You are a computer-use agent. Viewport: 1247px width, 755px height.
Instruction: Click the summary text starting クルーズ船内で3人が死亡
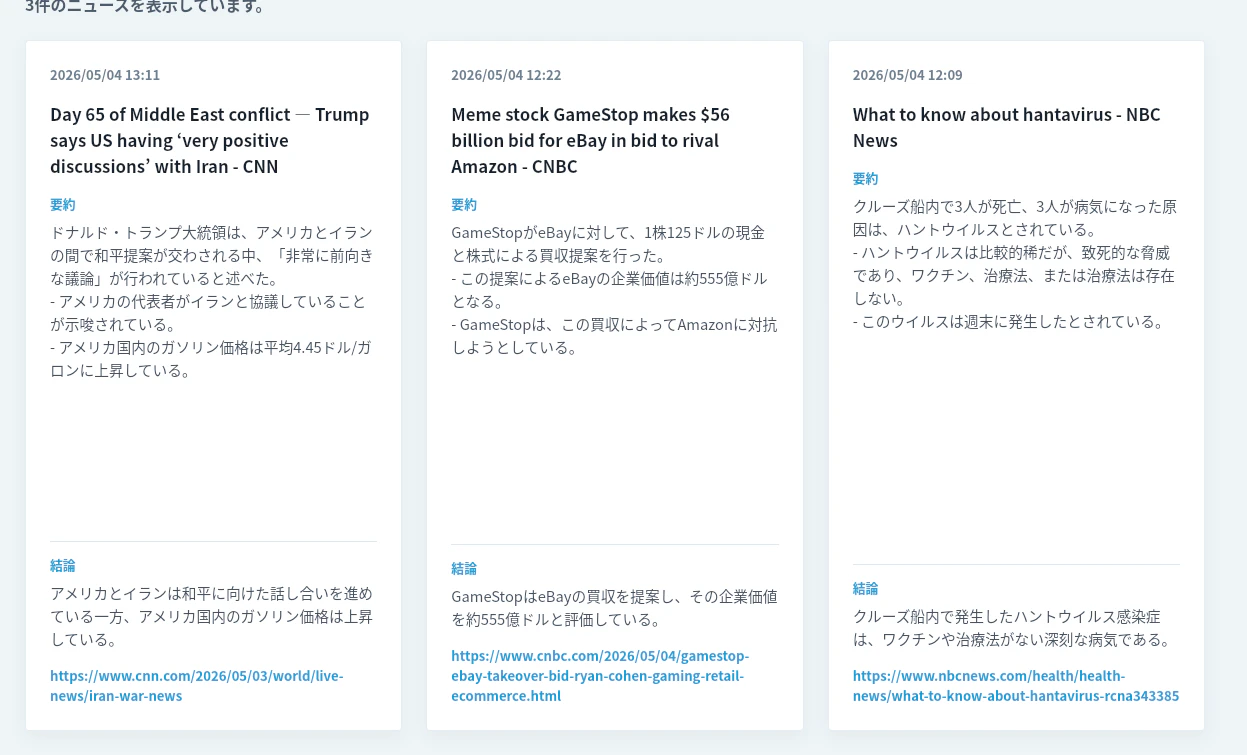tap(1015, 264)
